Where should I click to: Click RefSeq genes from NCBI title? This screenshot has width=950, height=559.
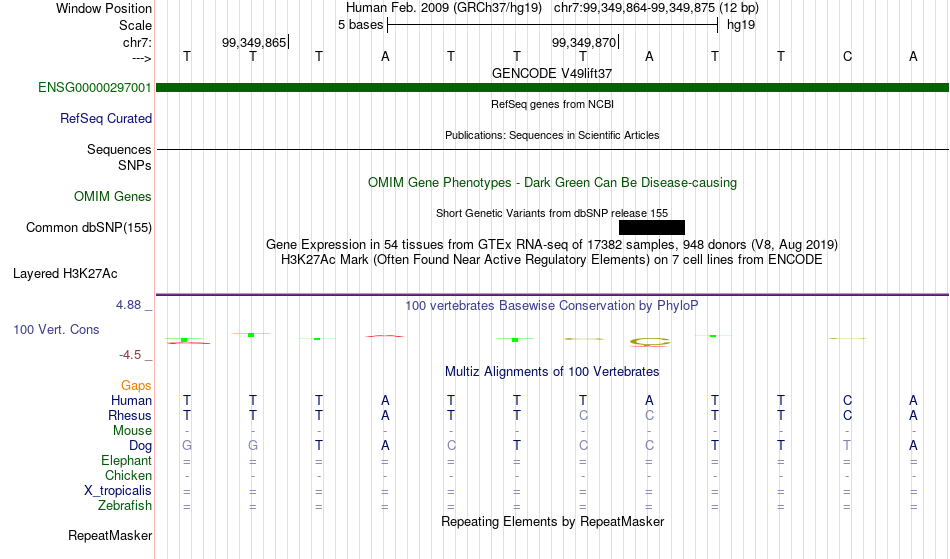click(553, 104)
